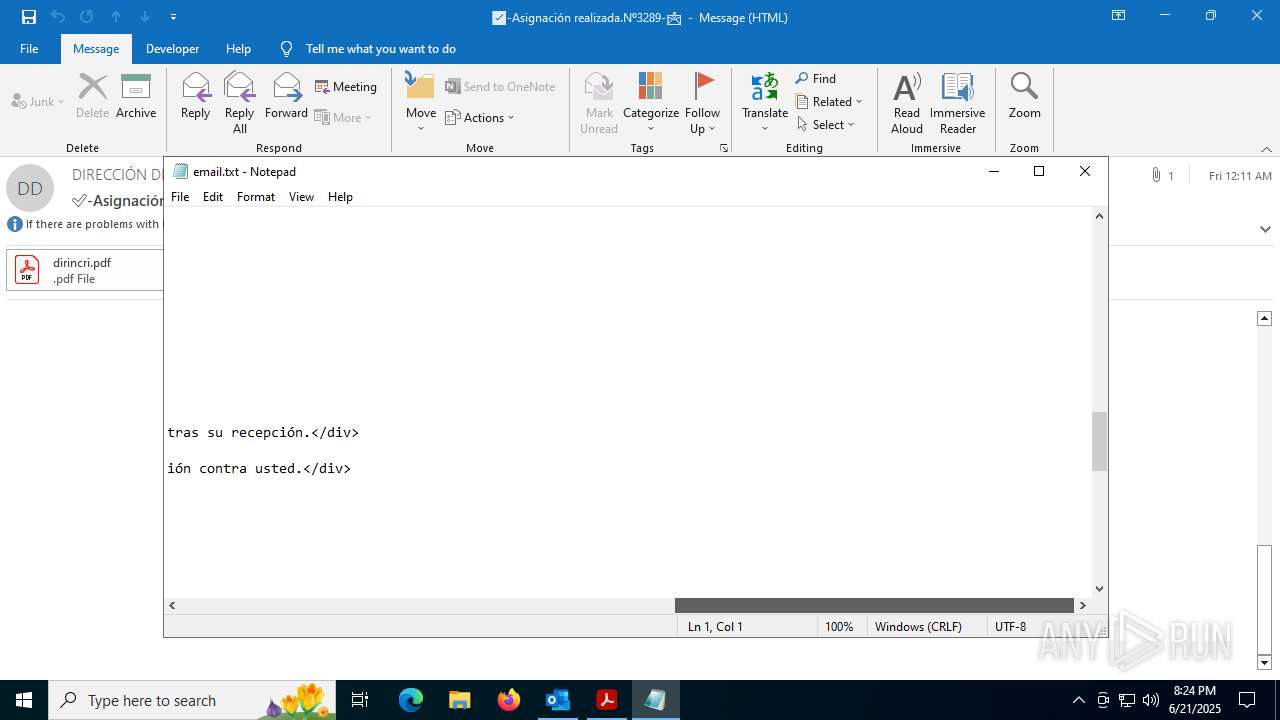
Task: Expand the More respond options dropdown
Action: (343, 117)
